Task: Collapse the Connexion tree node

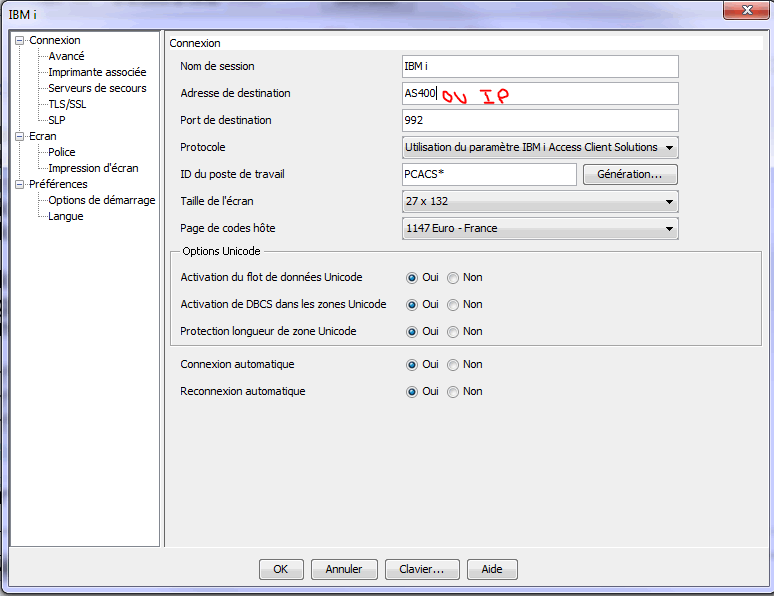Action: click(x=19, y=40)
